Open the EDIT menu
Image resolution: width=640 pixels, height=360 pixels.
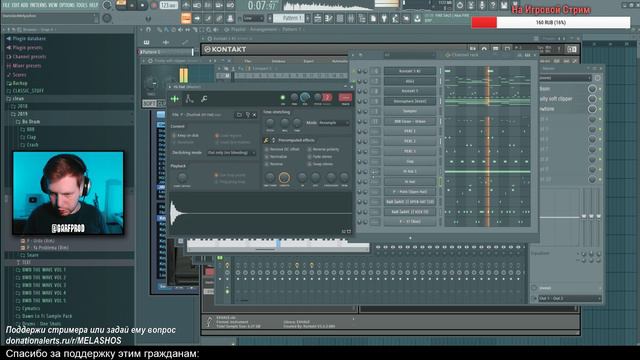17,5
